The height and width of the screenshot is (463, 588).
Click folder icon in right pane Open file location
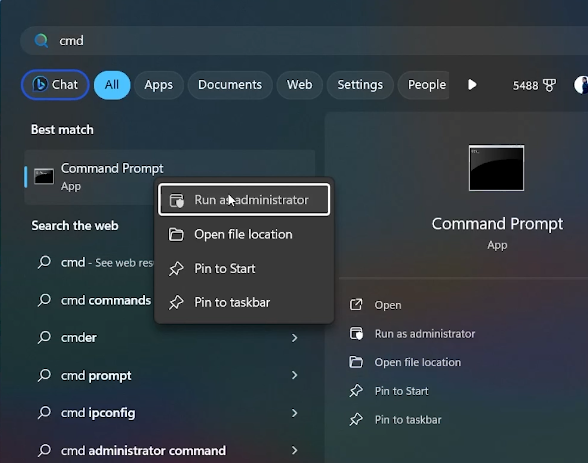pyautogui.click(x=356, y=362)
